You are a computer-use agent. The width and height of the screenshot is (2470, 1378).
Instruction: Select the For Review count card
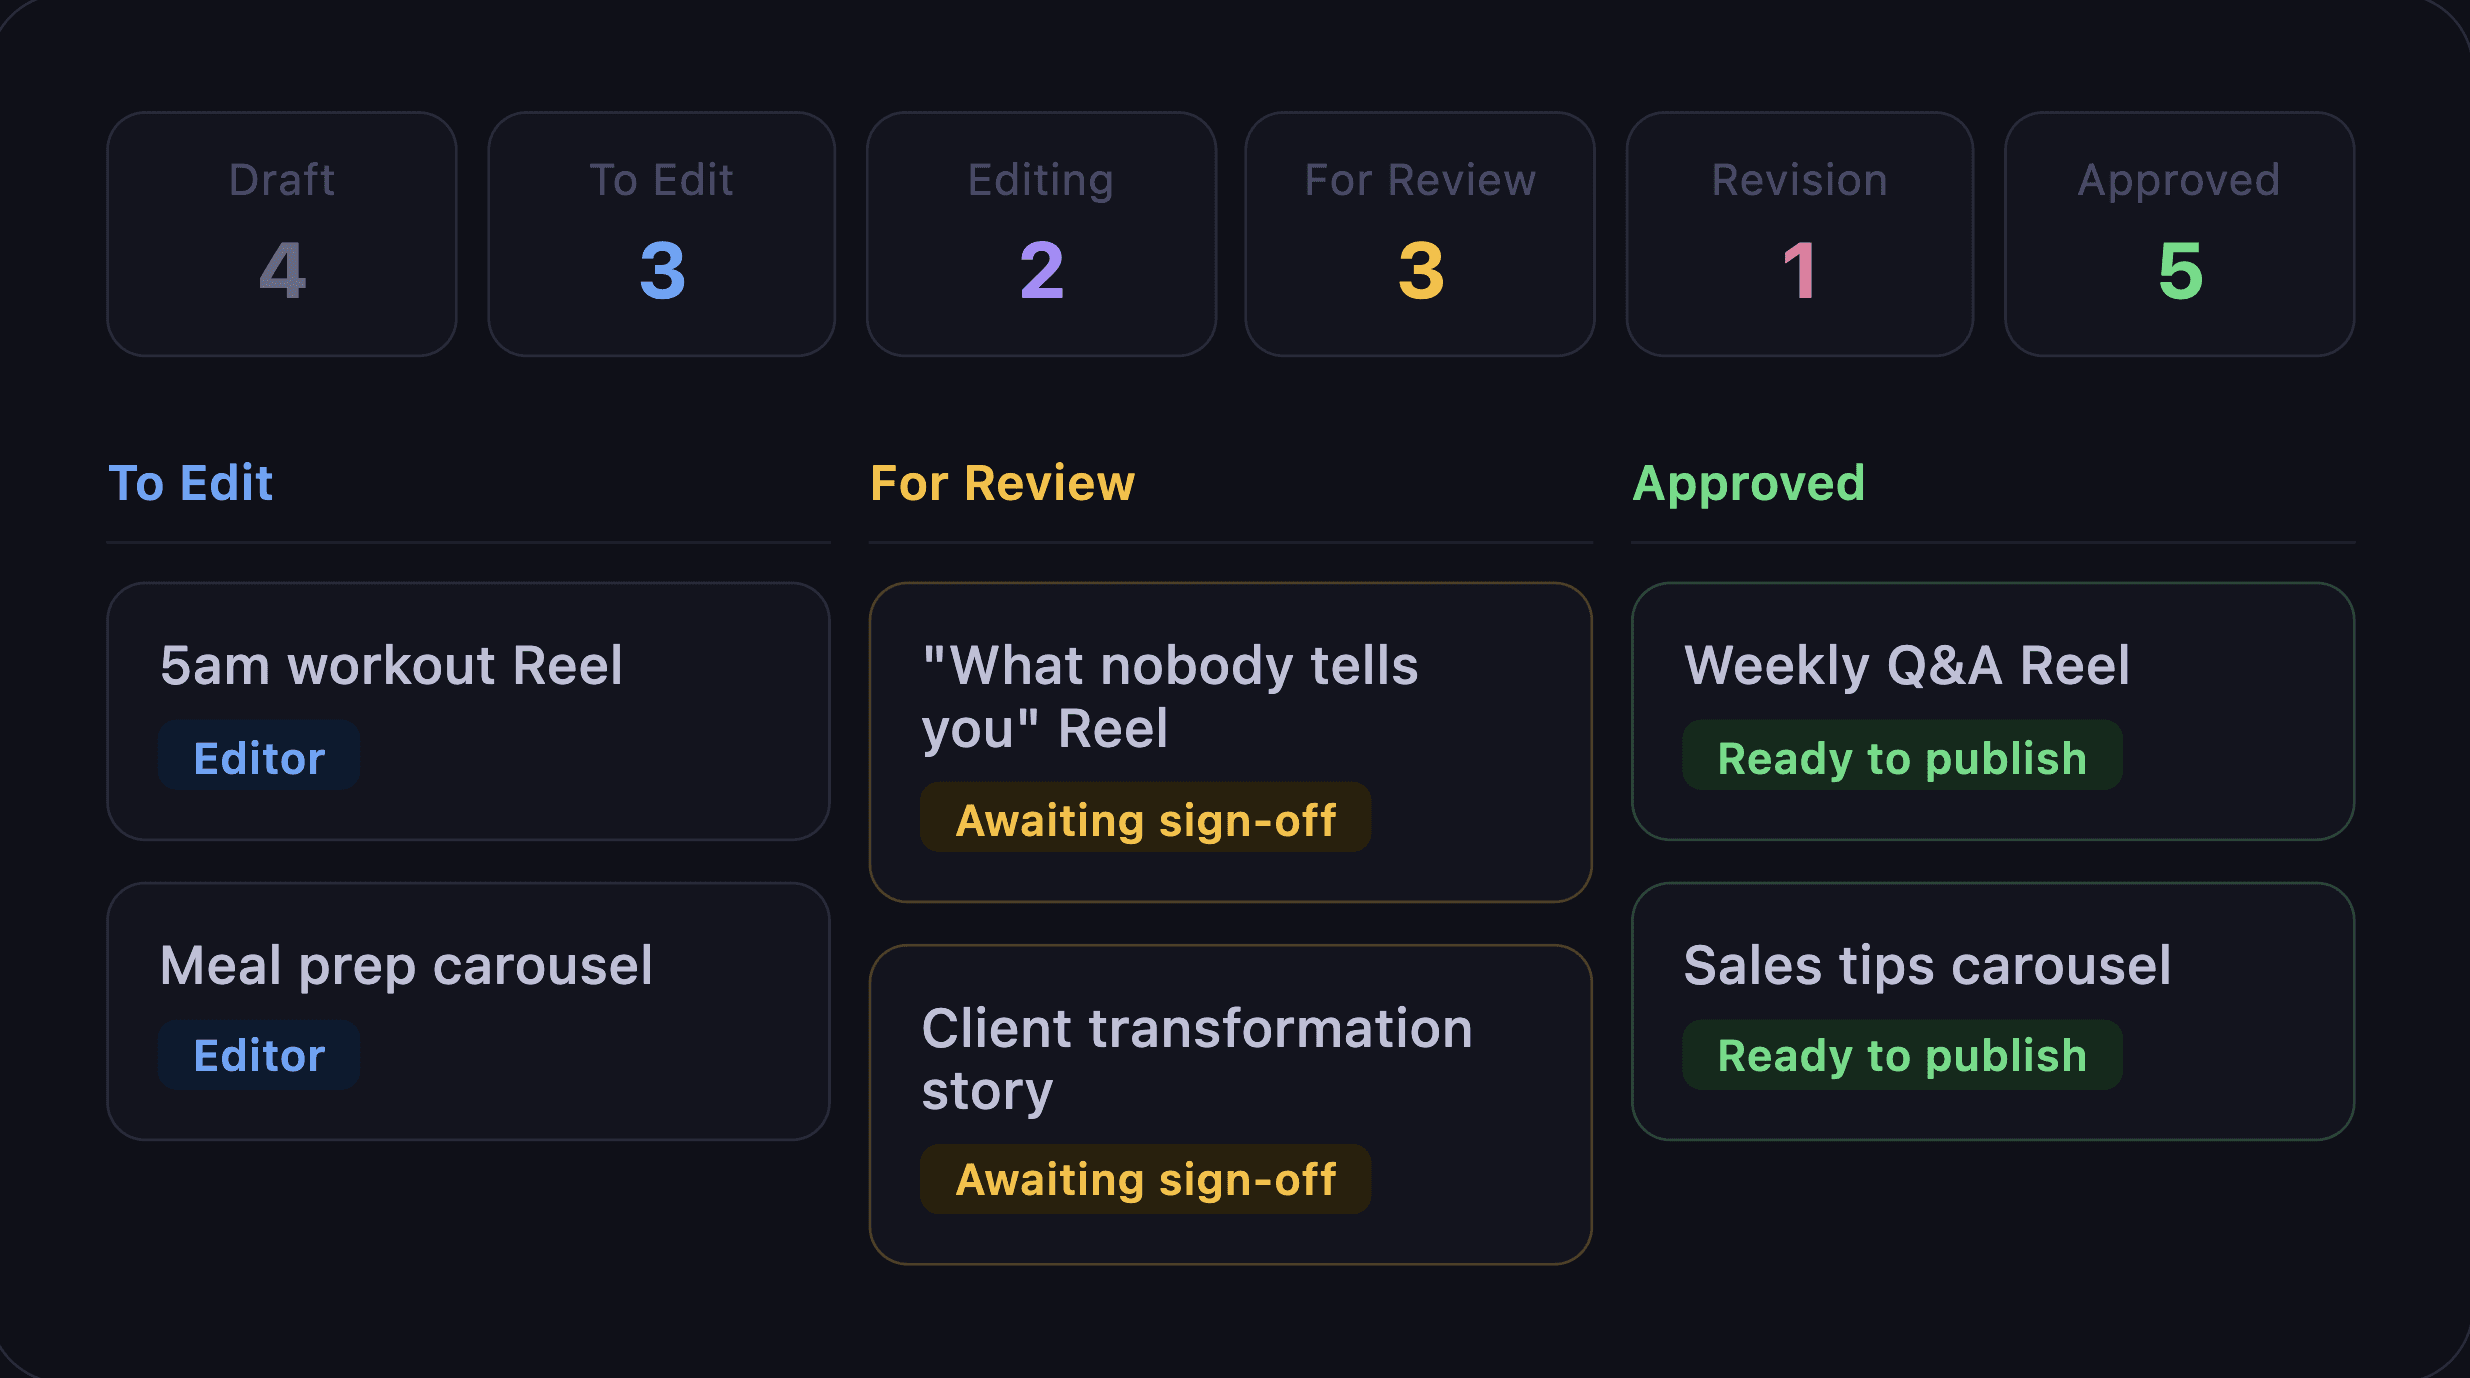(x=1420, y=234)
